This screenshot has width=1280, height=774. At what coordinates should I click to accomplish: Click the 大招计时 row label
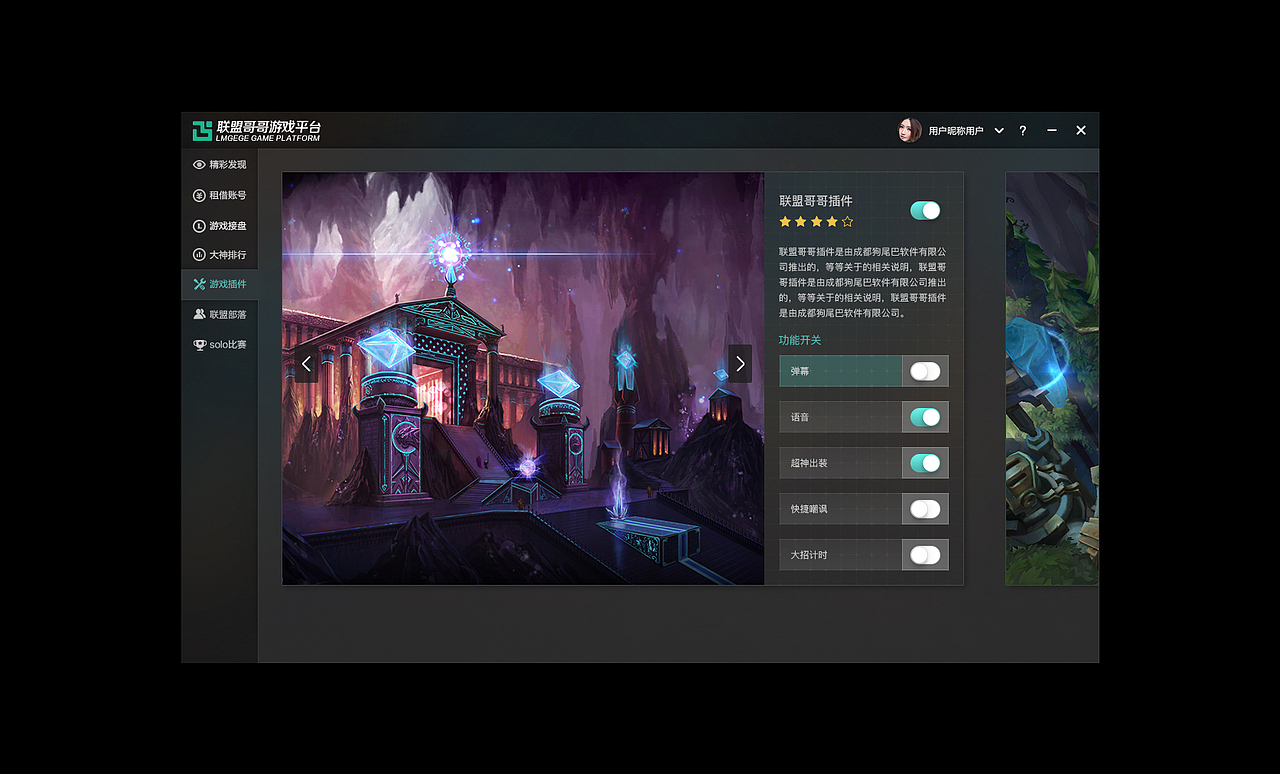pyautogui.click(x=809, y=555)
